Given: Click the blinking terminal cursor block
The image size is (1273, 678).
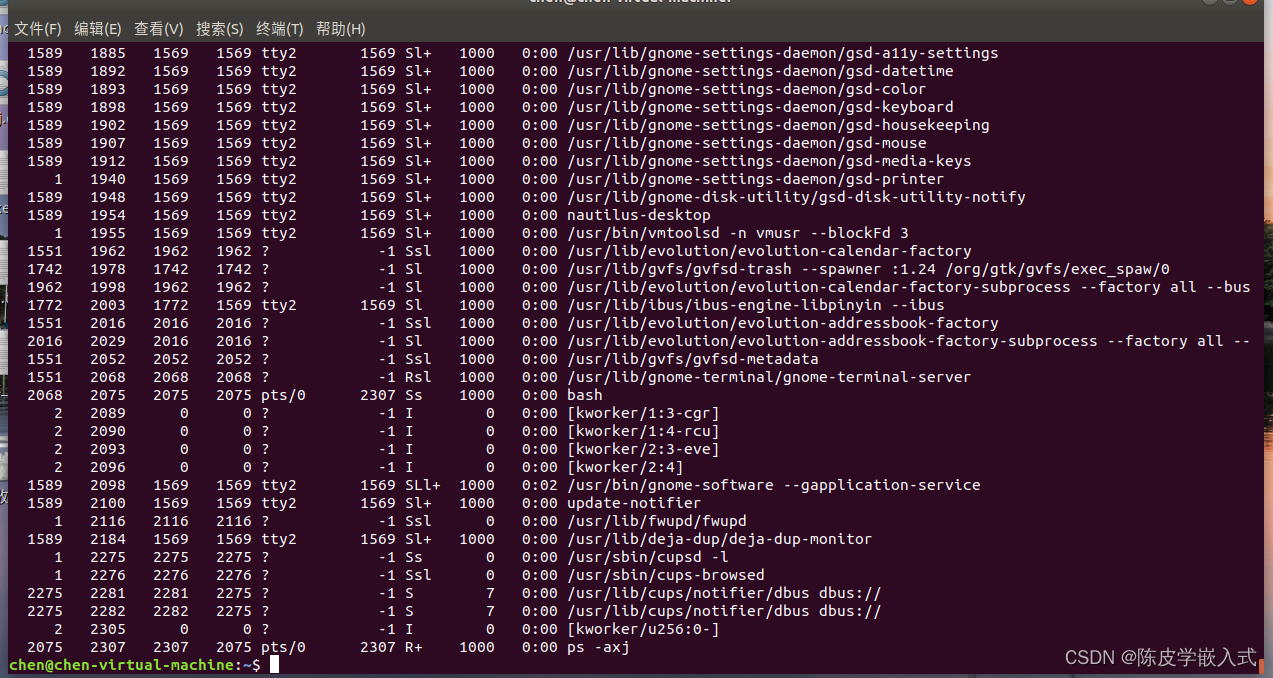Looking at the screenshot, I should tap(271, 663).
